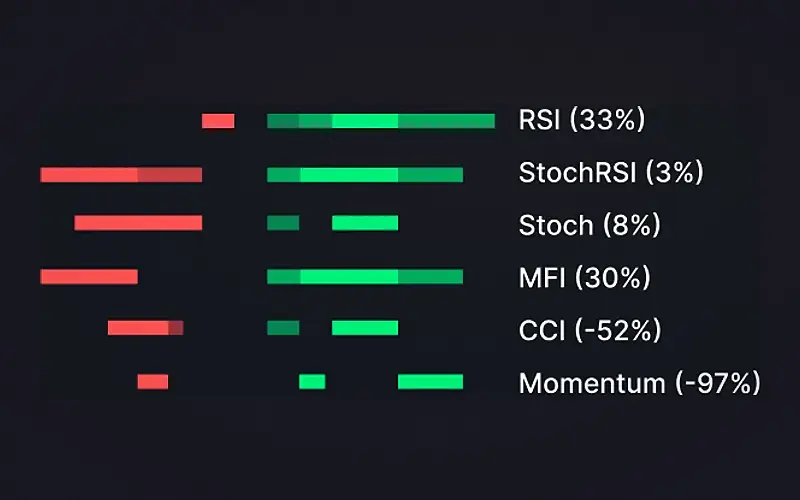The width and height of the screenshot is (800, 500).
Task: Click the bright green bar in CCI row
Action: click(x=365, y=328)
